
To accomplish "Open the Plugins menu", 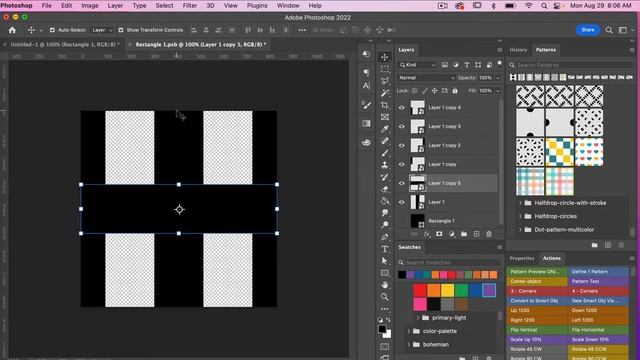I will (x=257, y=6).
